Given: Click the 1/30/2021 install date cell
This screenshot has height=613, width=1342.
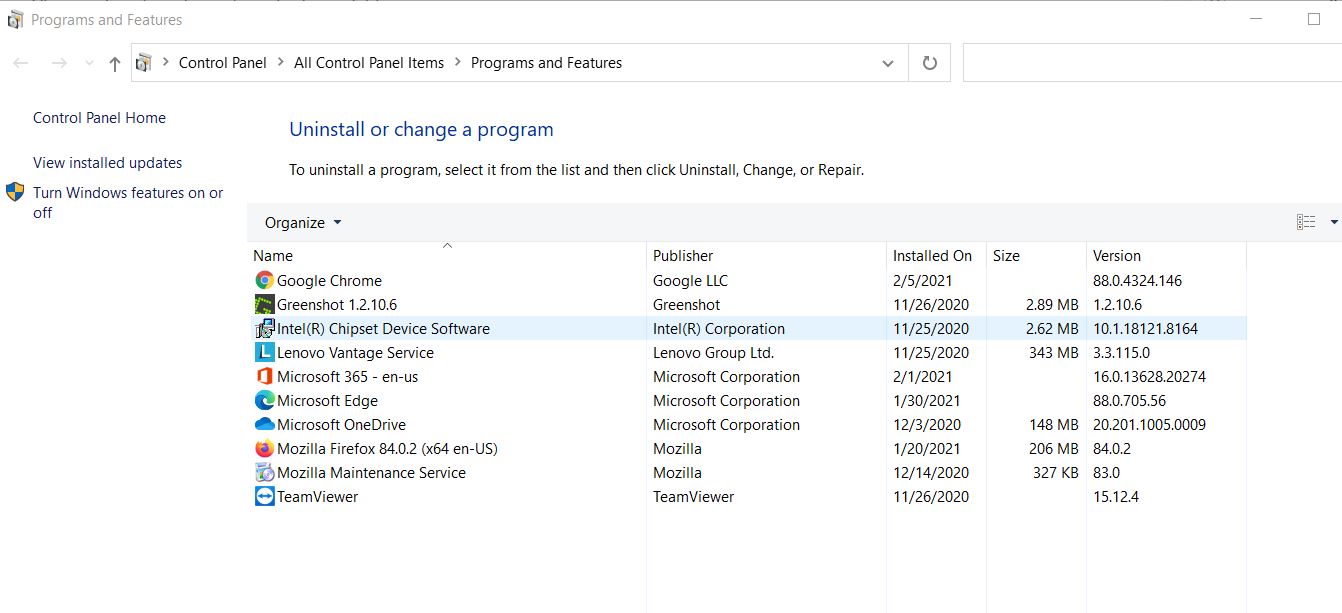Looking at the screenshot, I should coord(926,401).
